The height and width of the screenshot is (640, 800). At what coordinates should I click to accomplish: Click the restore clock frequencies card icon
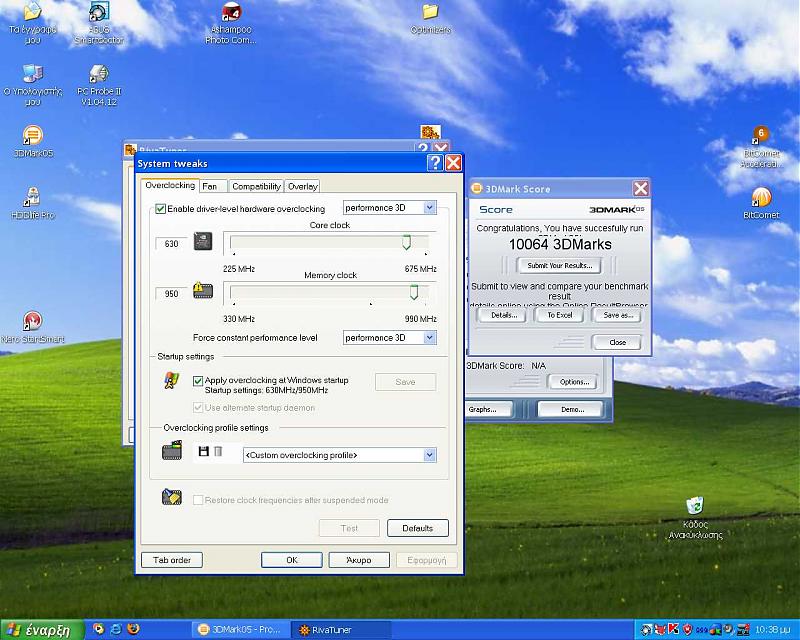171,497
